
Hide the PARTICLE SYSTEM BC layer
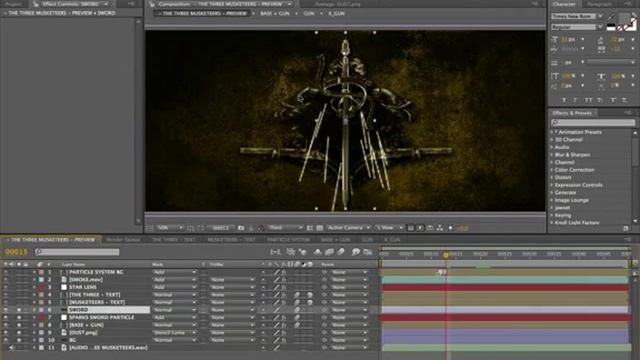click(6, 272)
